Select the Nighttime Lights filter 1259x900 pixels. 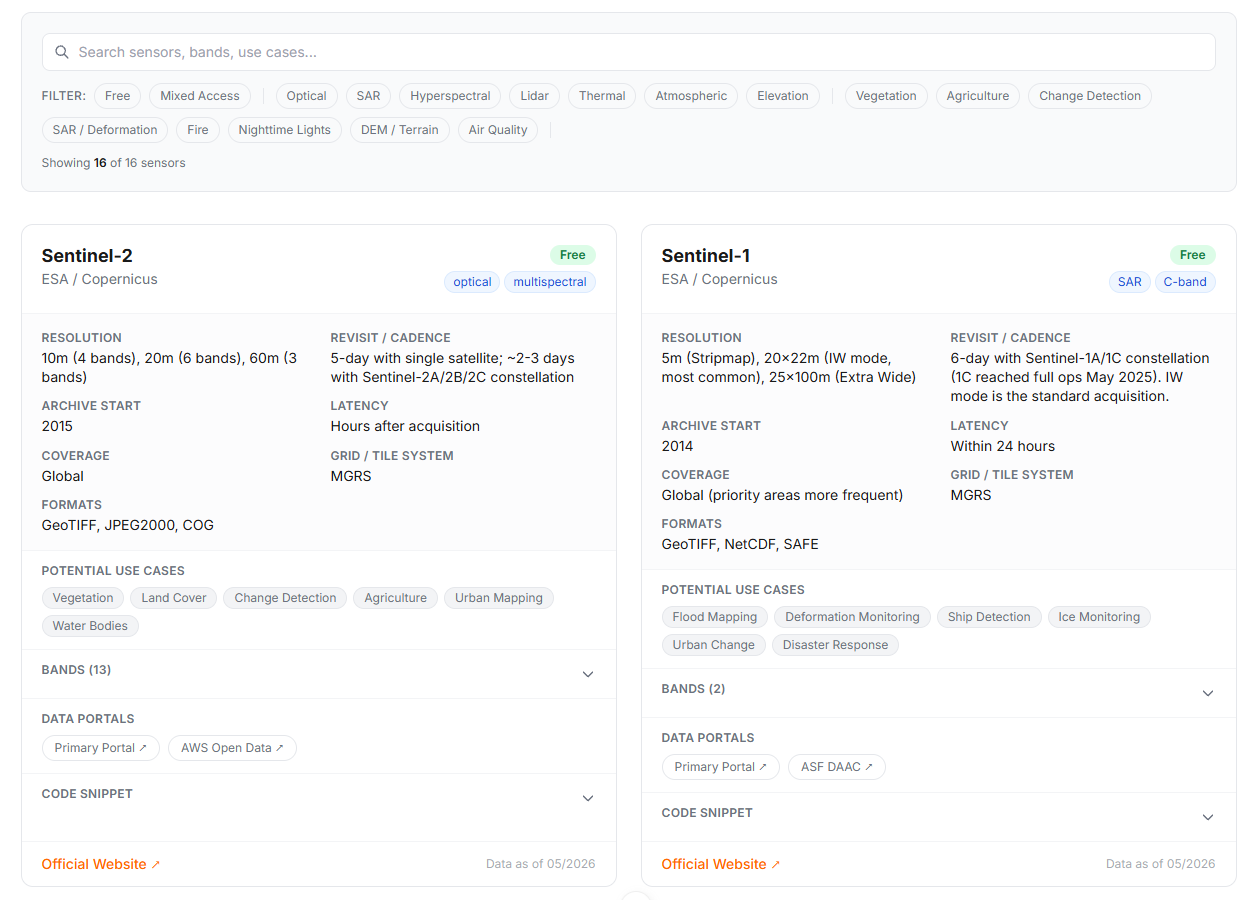[285, 130]
